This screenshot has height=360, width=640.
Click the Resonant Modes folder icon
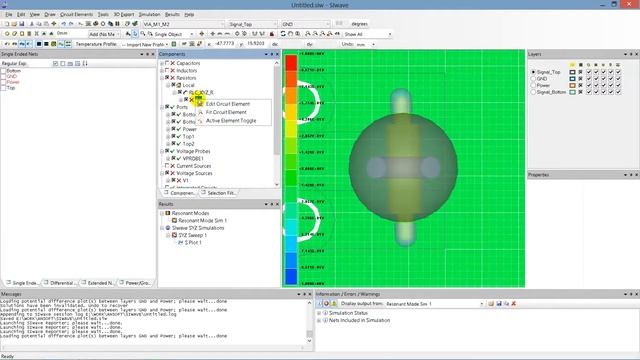(x=168, y=213)
